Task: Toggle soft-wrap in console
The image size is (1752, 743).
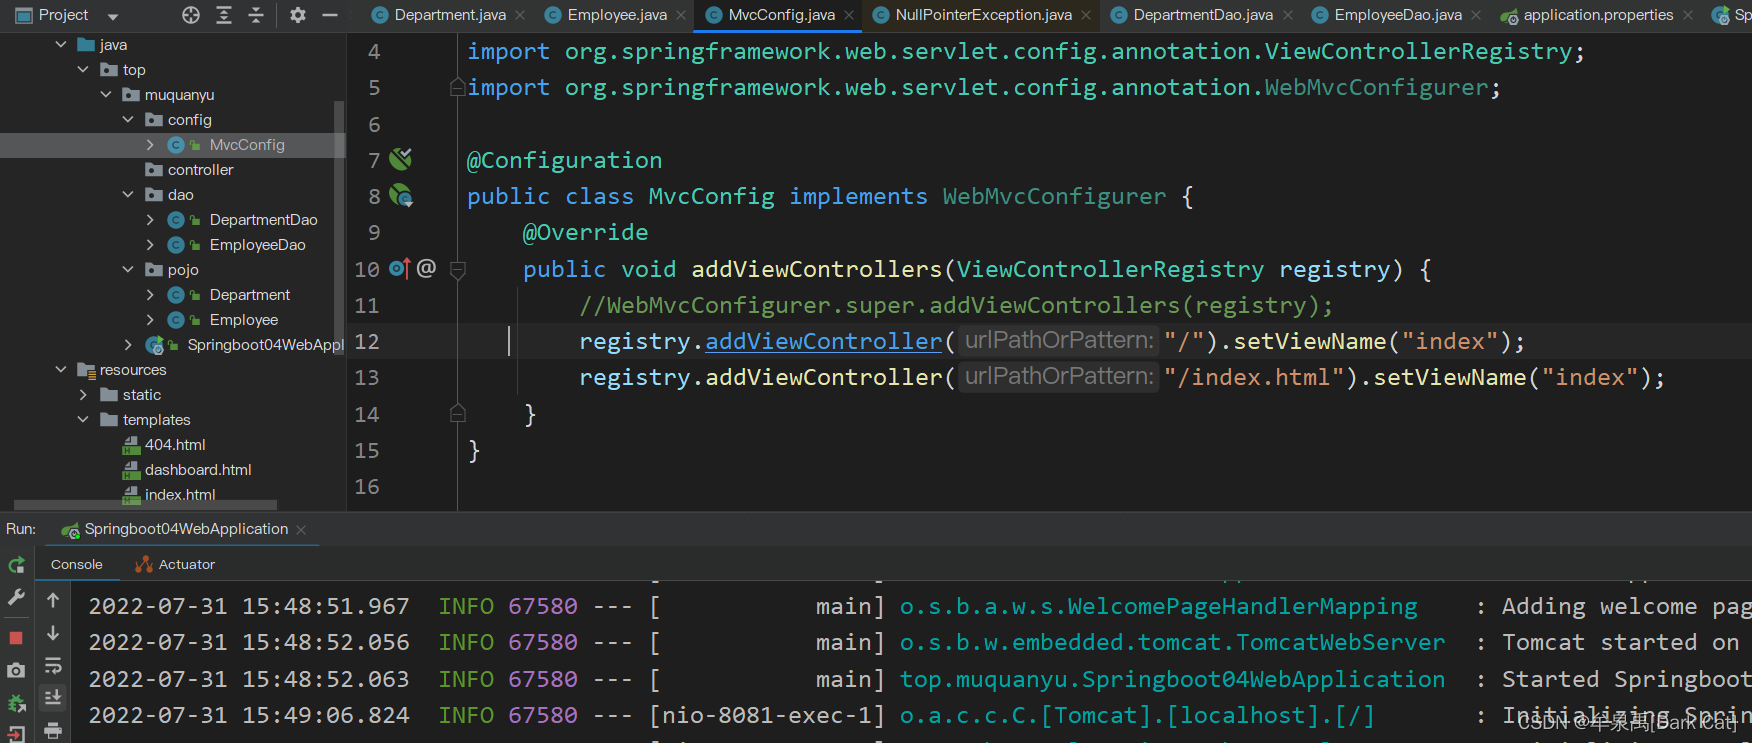Action: [x=53, y=666]
